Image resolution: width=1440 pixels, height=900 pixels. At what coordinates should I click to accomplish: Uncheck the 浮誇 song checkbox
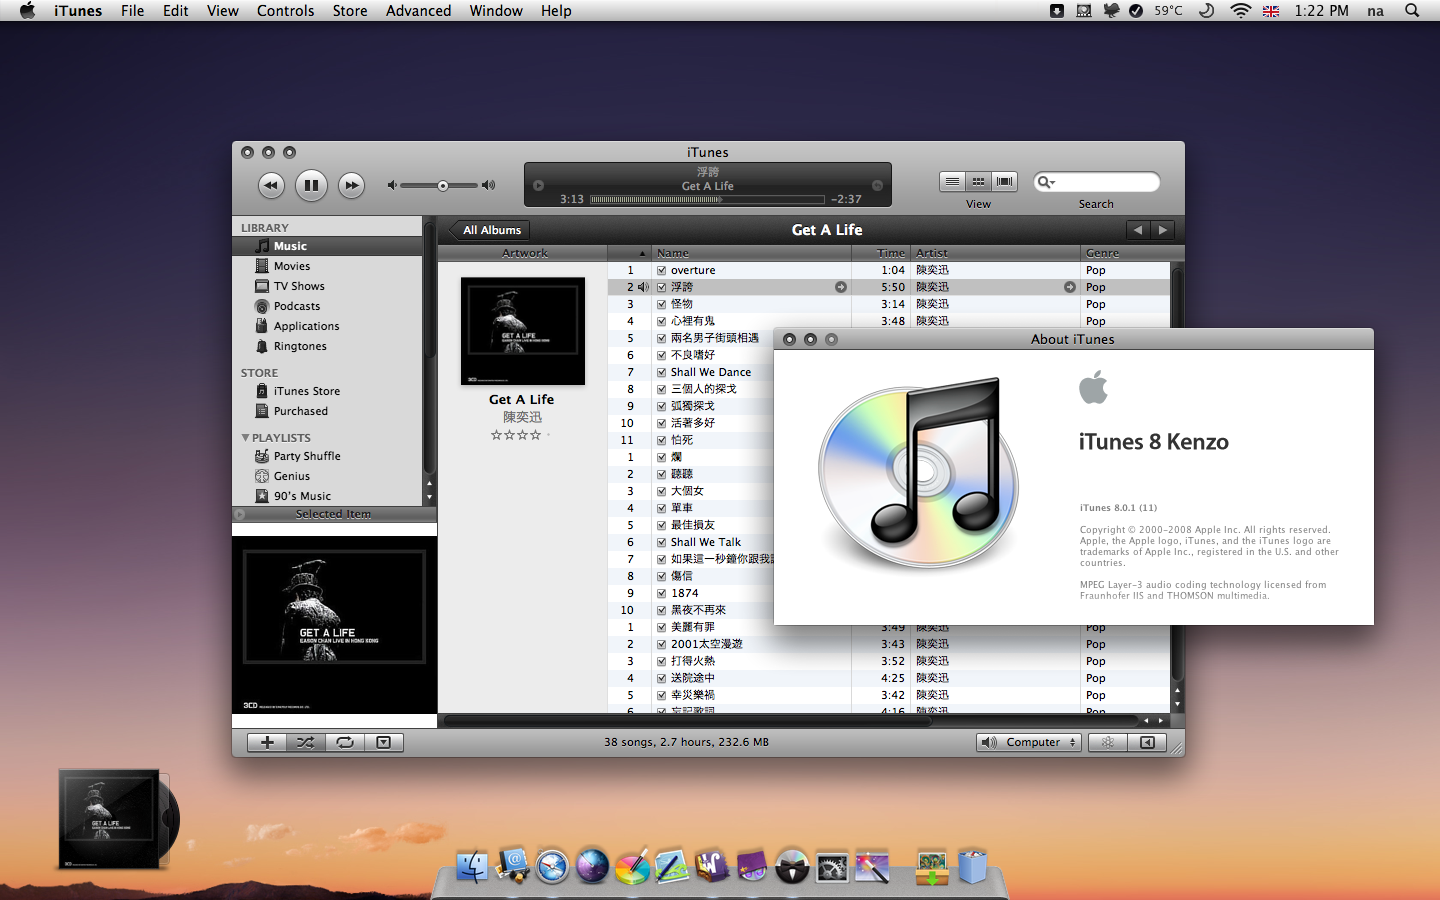coord(661,287)
